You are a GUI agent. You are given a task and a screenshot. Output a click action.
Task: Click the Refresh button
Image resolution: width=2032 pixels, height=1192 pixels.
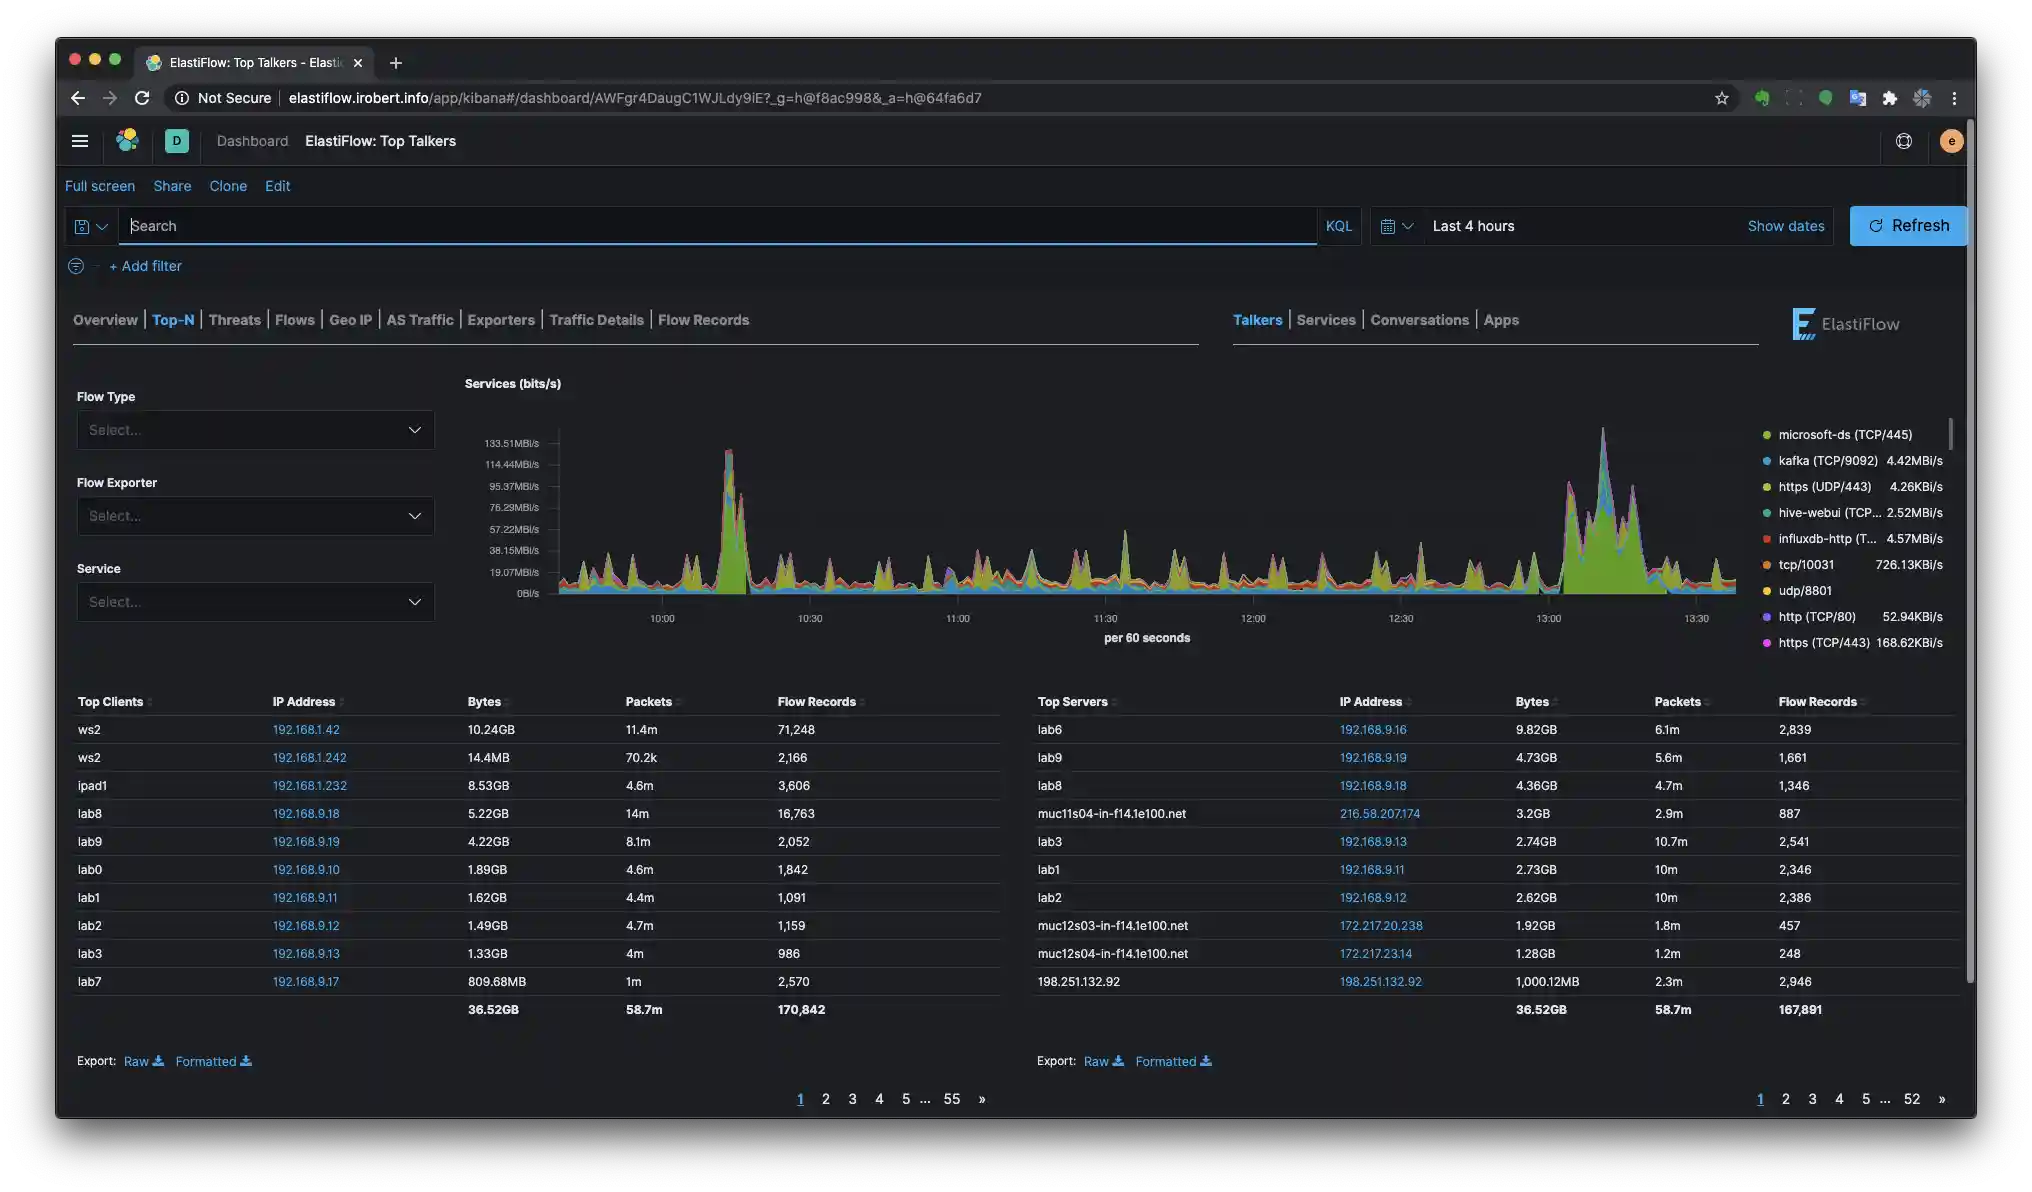(x=1908, y=226)
